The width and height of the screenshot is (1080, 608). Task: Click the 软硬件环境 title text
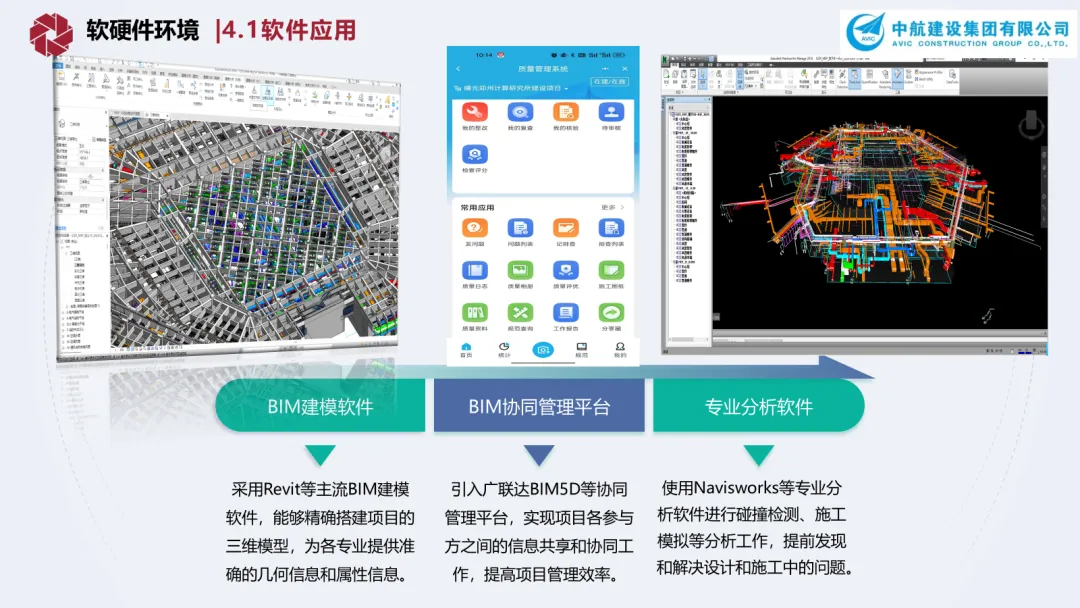click(x=143, y=30)
